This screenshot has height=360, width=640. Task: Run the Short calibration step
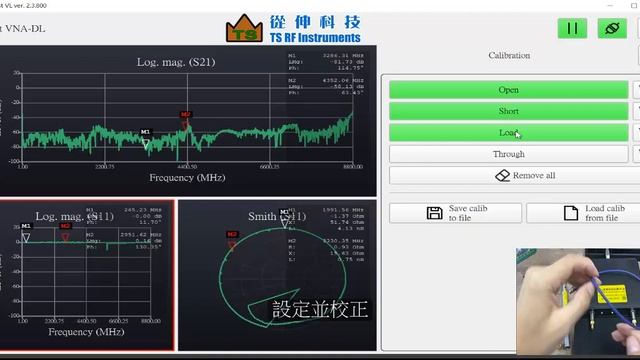point(509,111)
